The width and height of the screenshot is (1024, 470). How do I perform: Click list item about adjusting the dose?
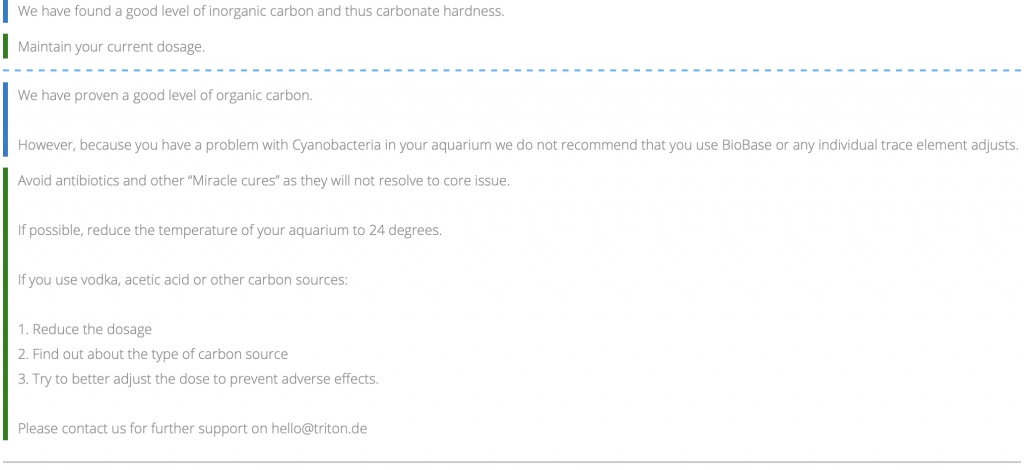(198, 378)
